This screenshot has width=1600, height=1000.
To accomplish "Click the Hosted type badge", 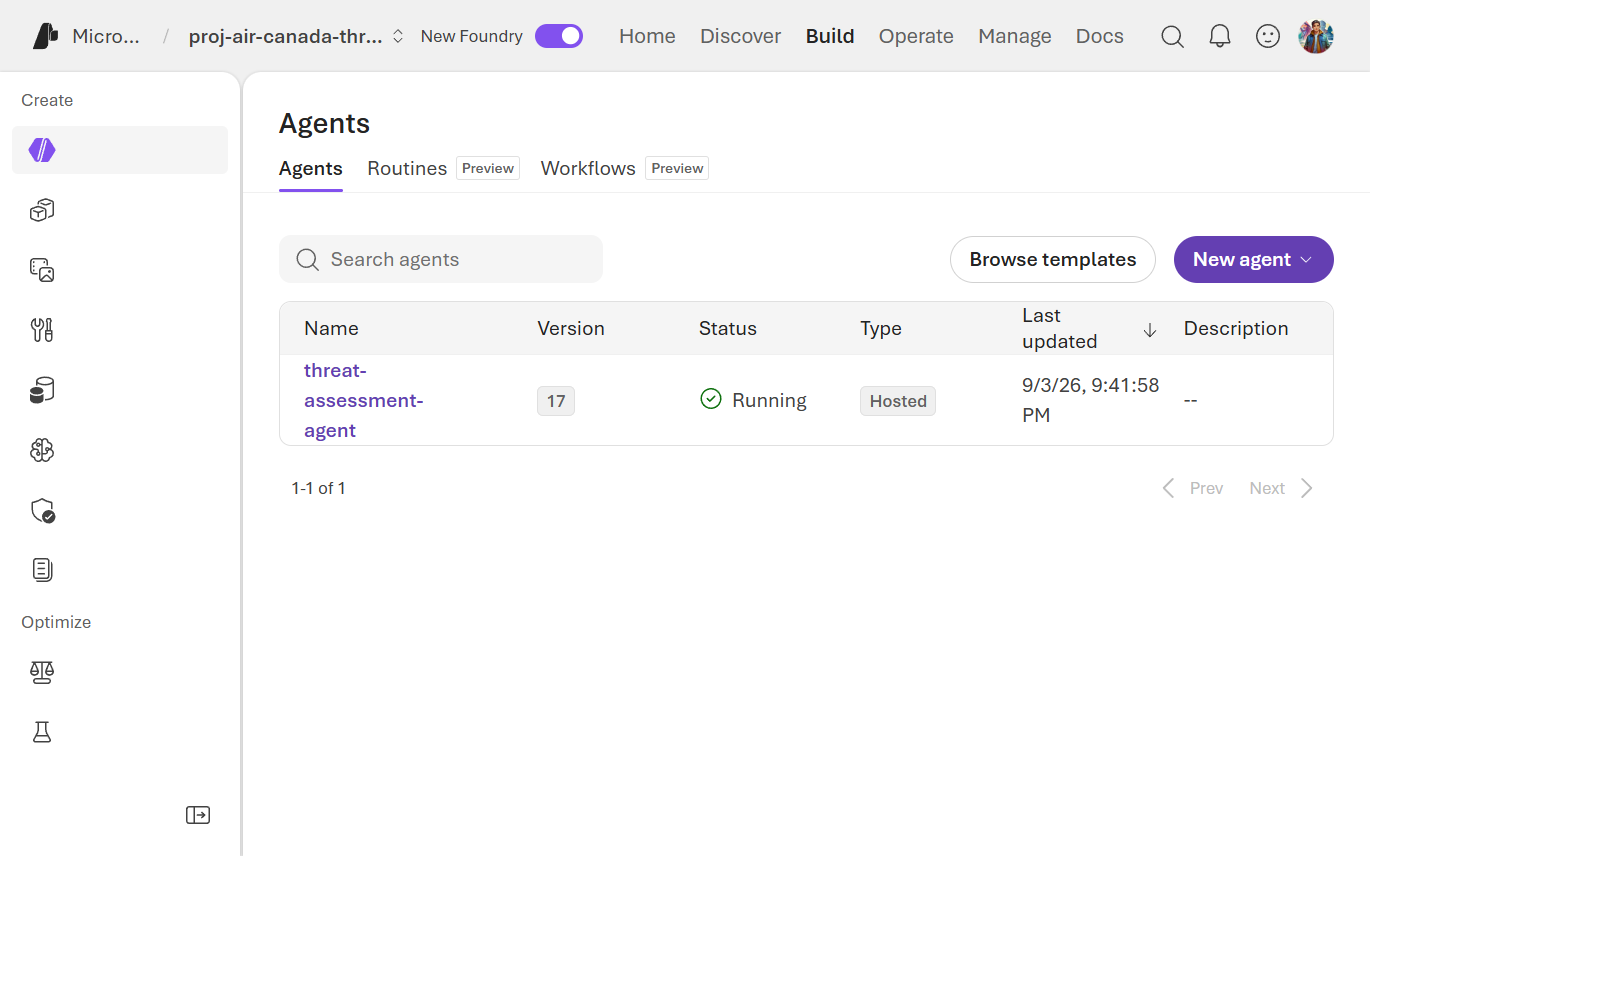I will tap(898, 401).
